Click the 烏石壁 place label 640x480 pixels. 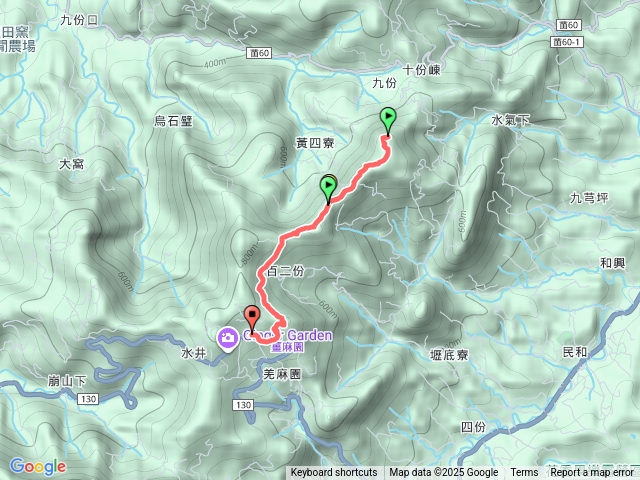[173, 121]
